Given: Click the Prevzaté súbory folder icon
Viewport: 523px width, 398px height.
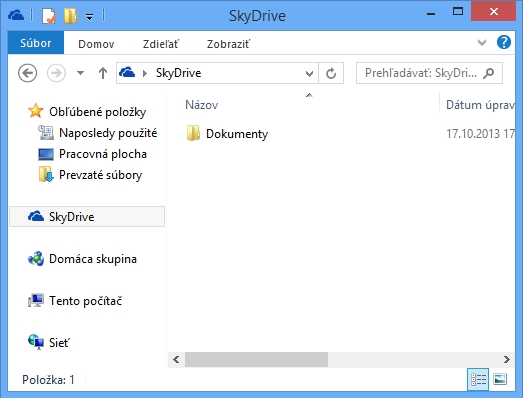Looking at the screenshot, I should coord(46,174).
